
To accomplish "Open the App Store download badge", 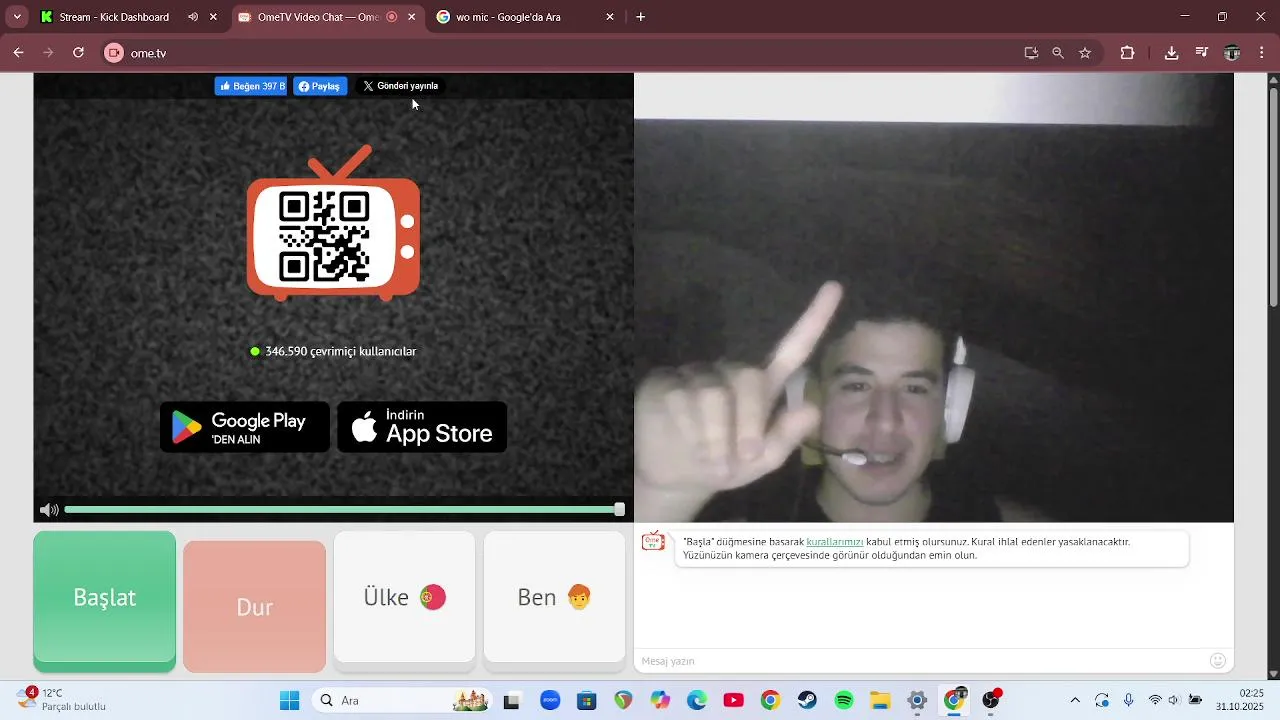I will click(x=422, y=427).
